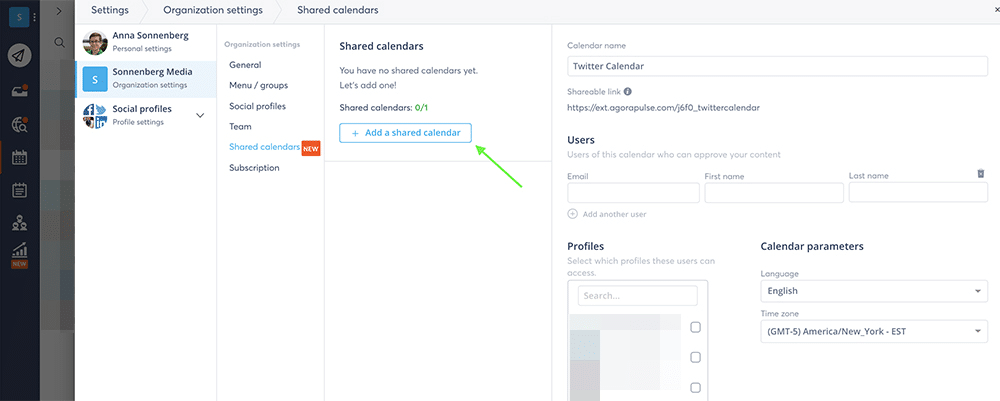Click the search magnifier icon

coord(59,43)
